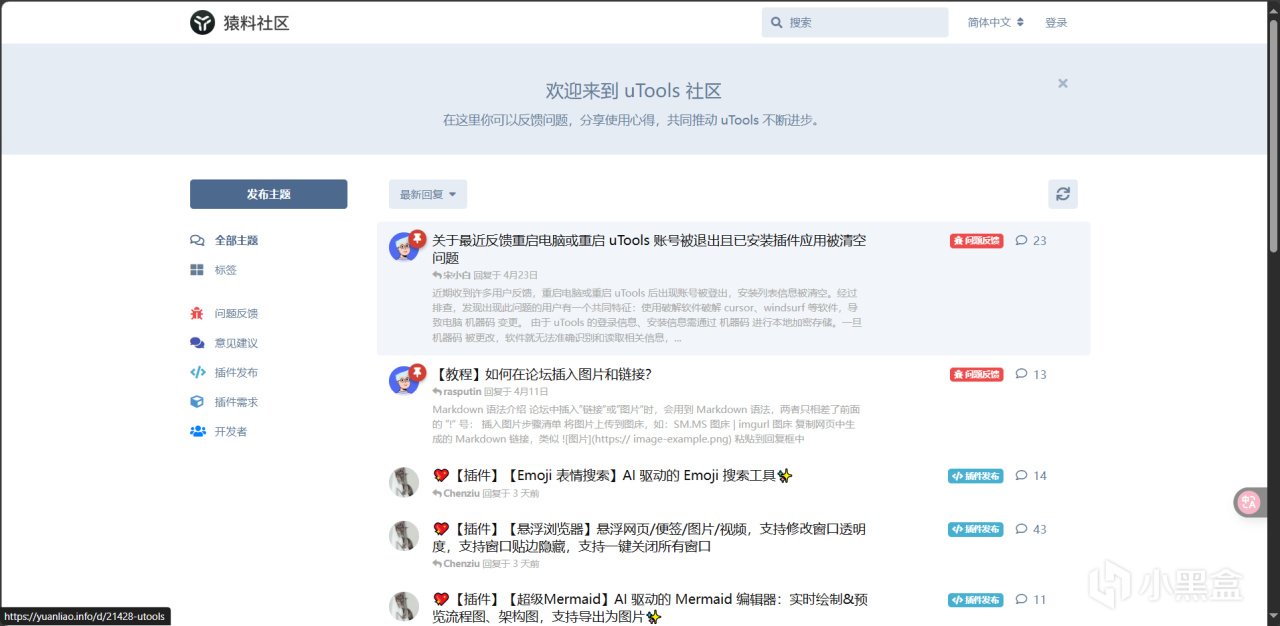
Task: Click reply count icon showing 13
Action: [1021, 374]
